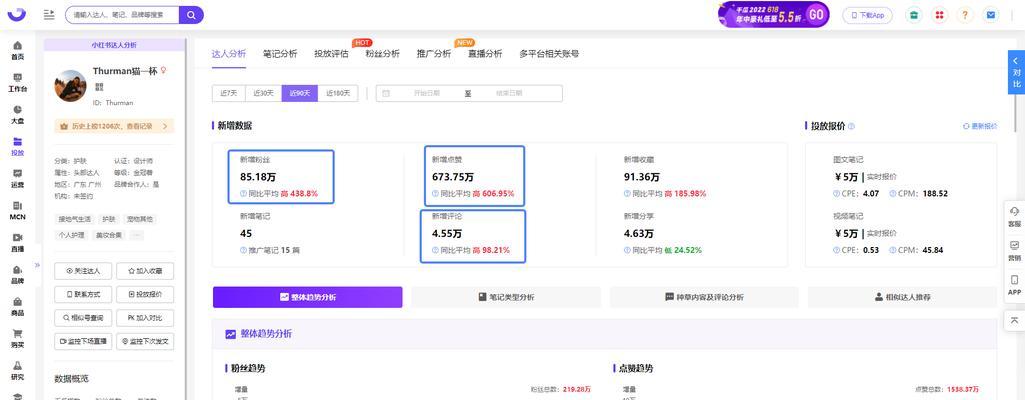The width and height of the screenshot is (1025, 400).
Task: Open the 整体趋势分析 section tab
Action: 307,297
